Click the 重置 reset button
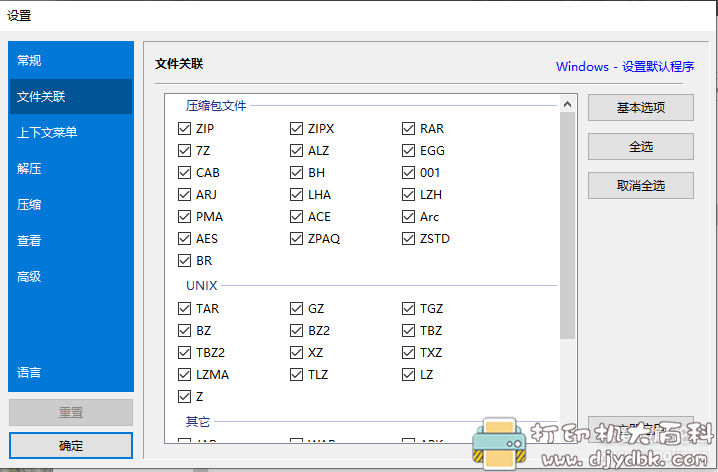This screenshot has height=472, width=718. (x=71, y=412)
